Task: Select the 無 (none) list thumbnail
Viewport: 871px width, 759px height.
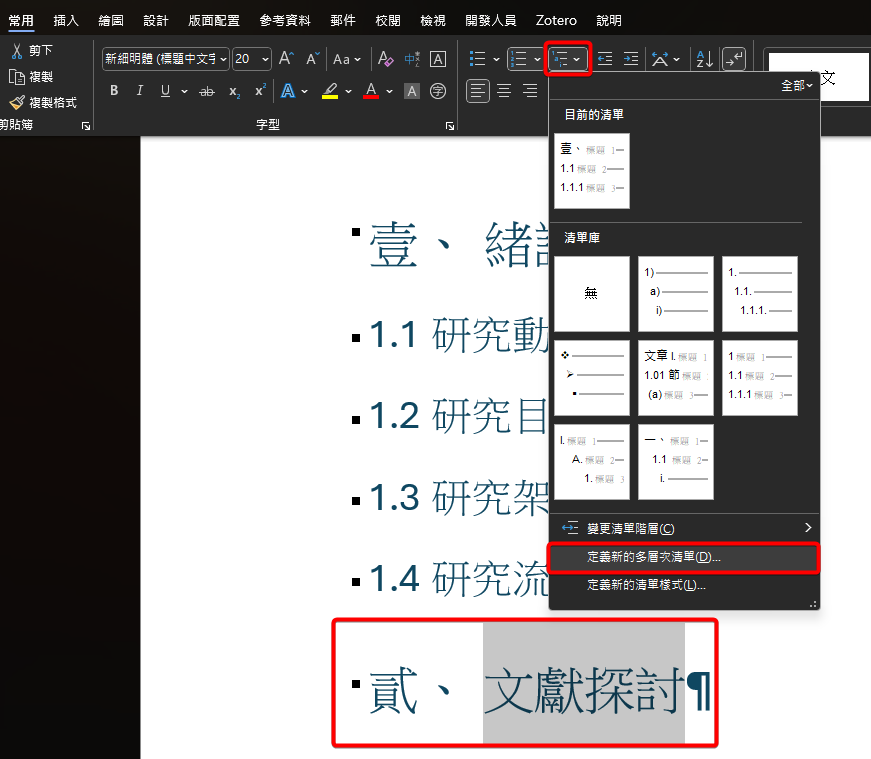Action: (x=591, y=294)
